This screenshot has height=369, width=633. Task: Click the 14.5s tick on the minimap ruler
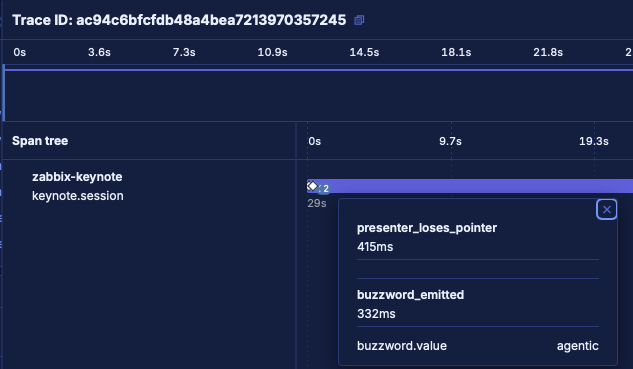pos(364,52)
